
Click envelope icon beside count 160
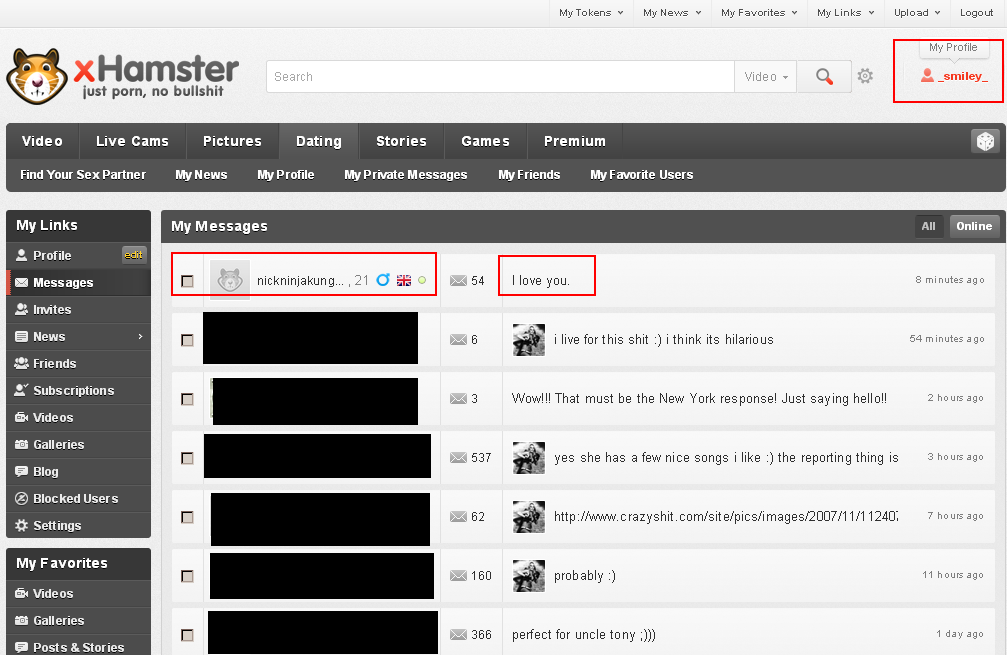458,576
